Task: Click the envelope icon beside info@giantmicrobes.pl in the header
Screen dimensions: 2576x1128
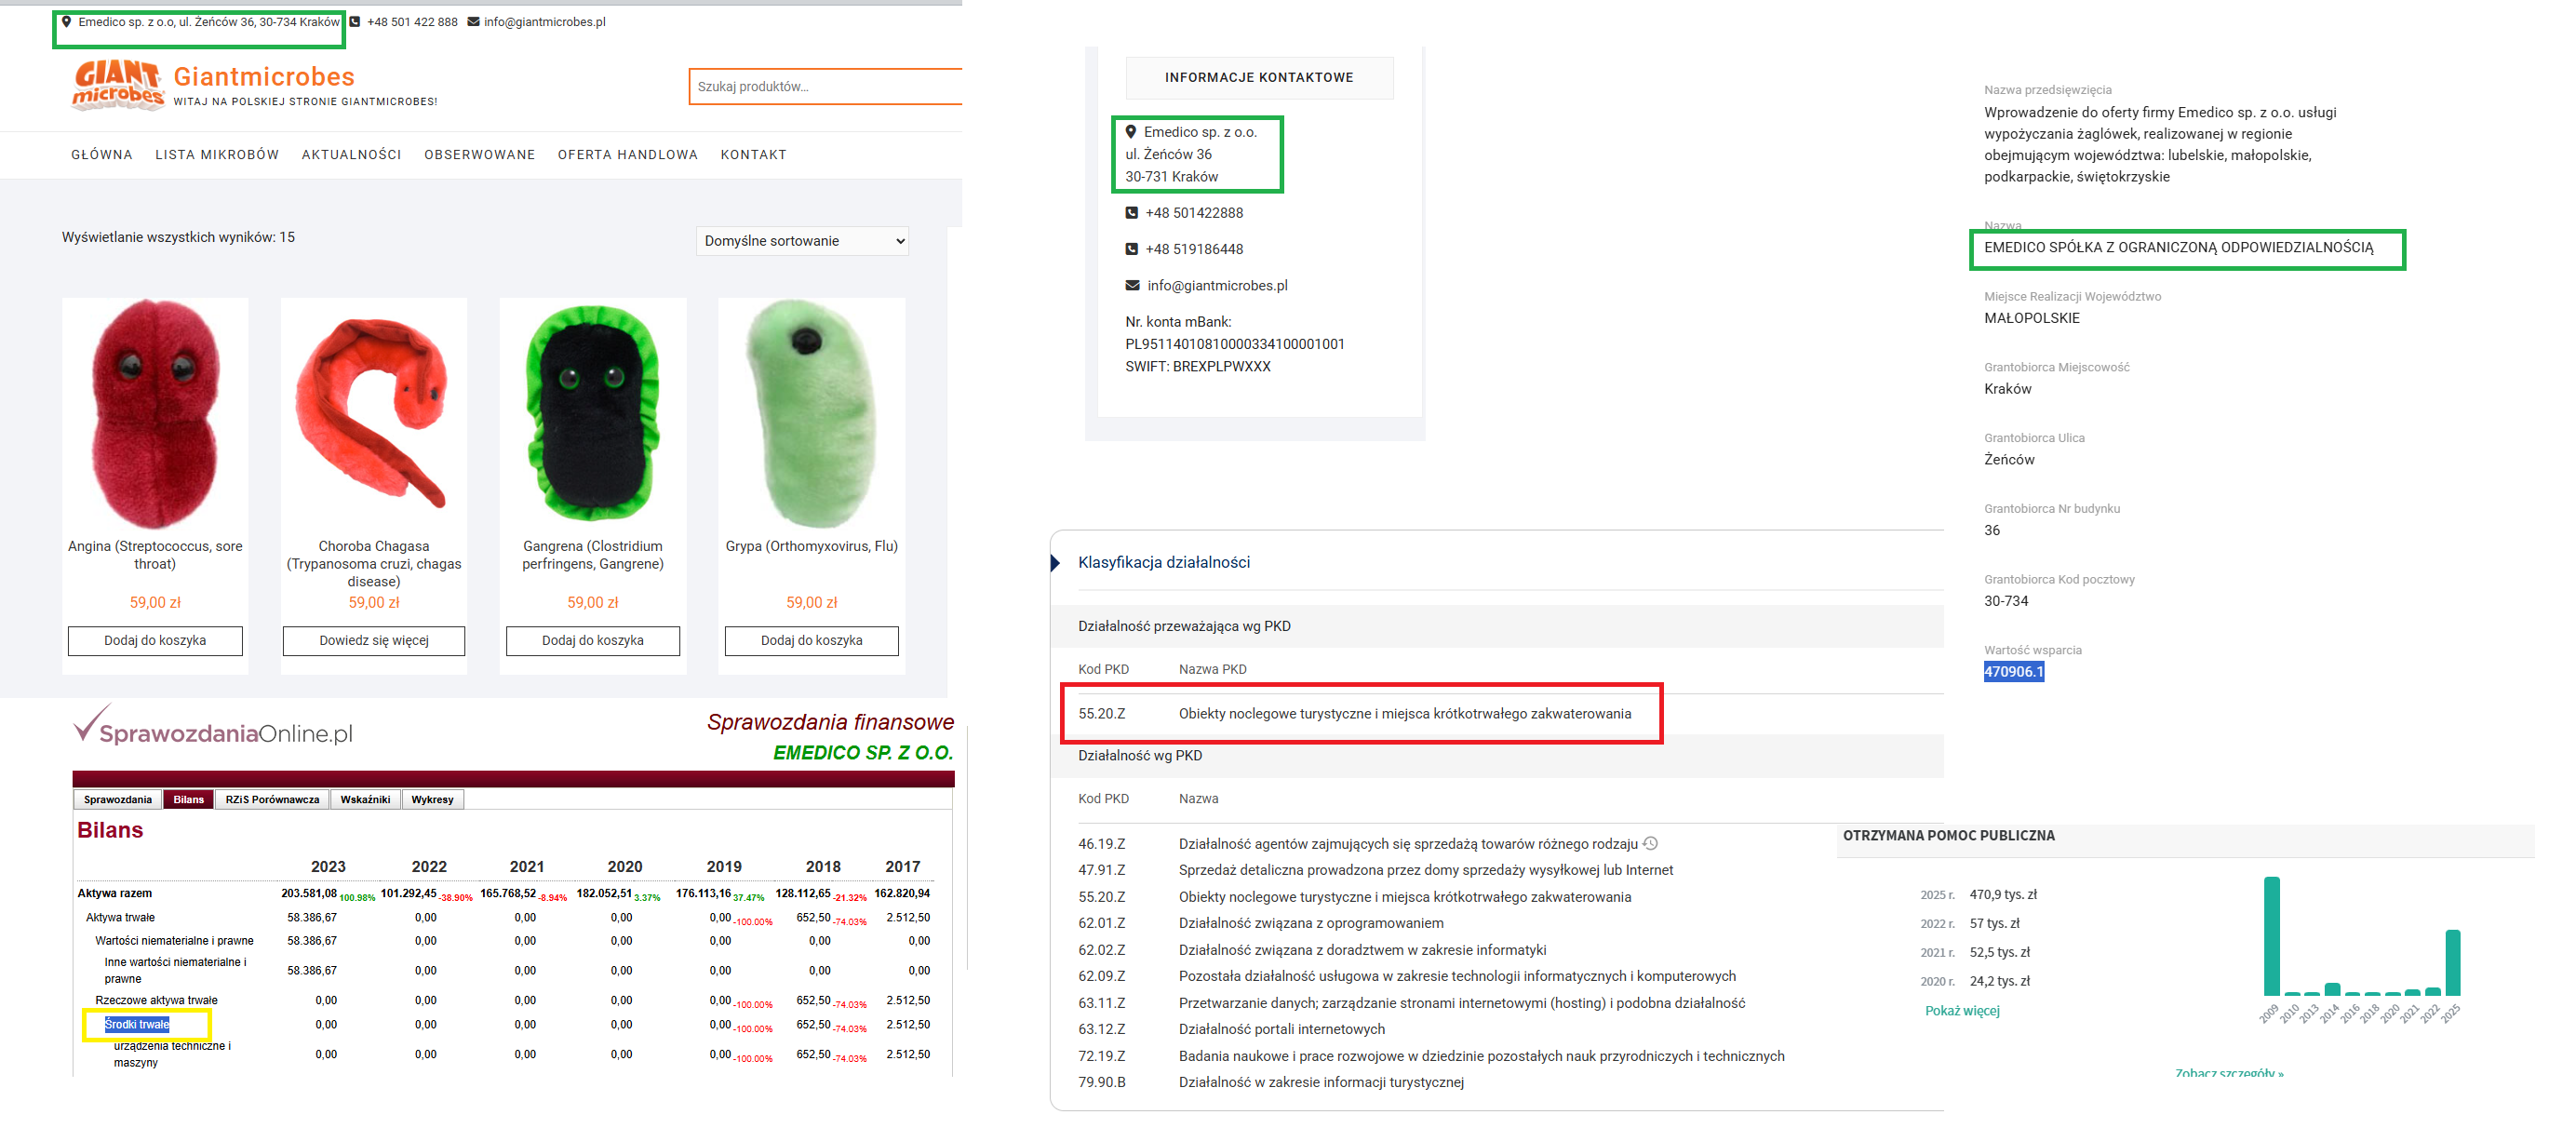Action: (x=472, y=21)
